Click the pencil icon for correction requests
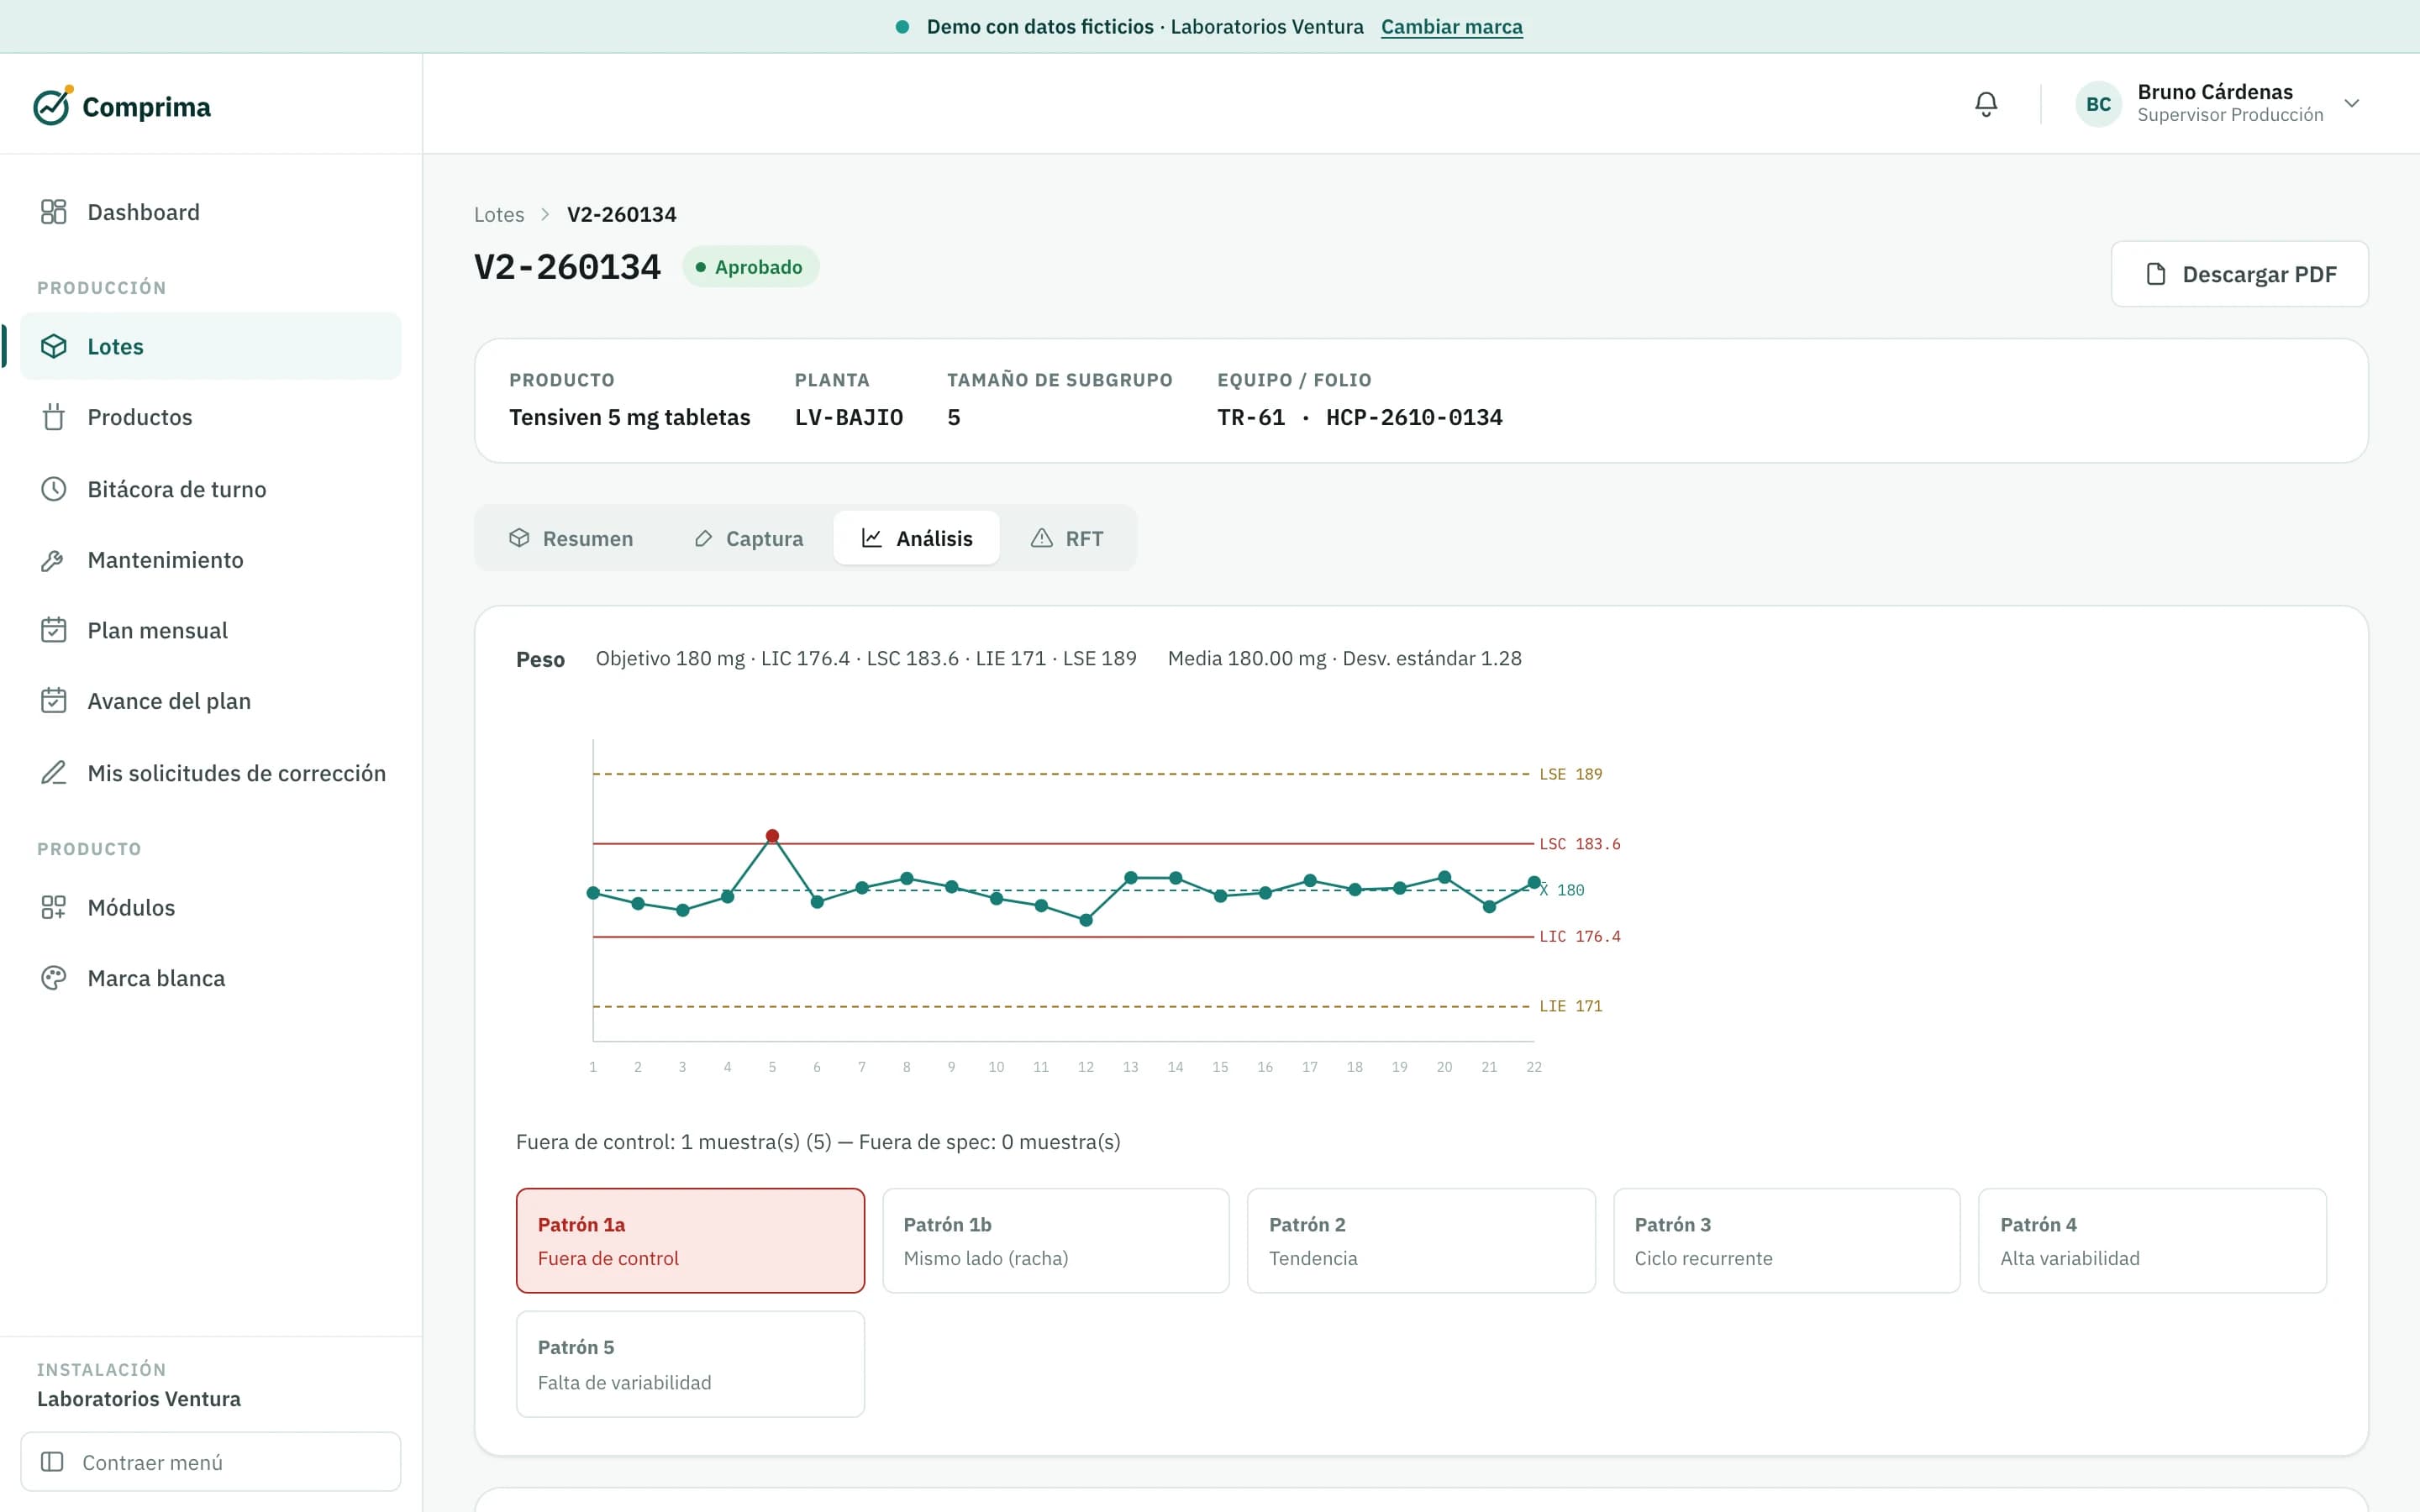Viewport: 2420px width, 1512px height. 53,773
